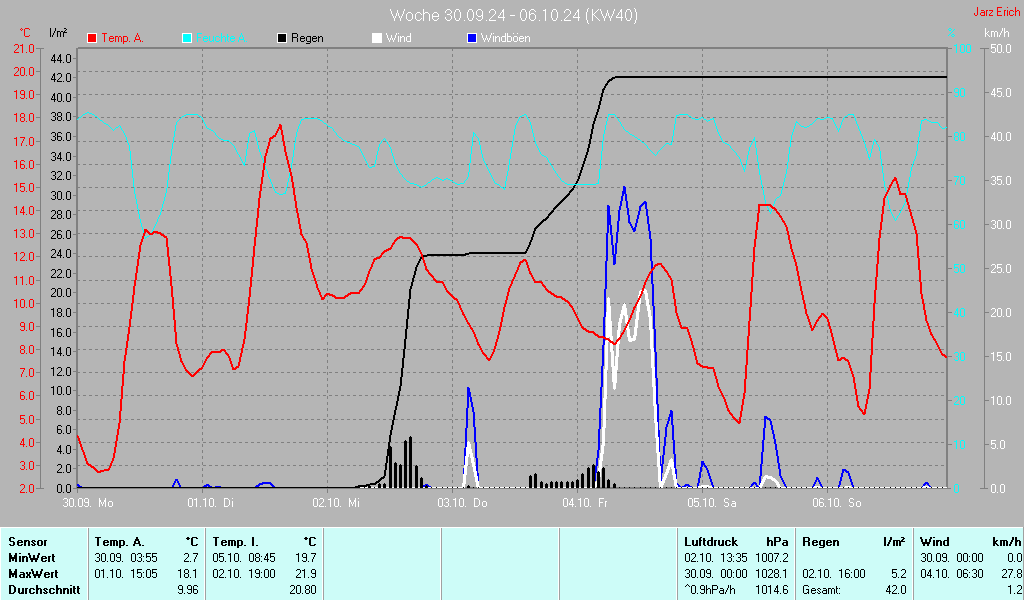The width and height of the screenshot is (1024, 600).
Task: Click the 'MinWert' row label
Action: tap(32, 558)
